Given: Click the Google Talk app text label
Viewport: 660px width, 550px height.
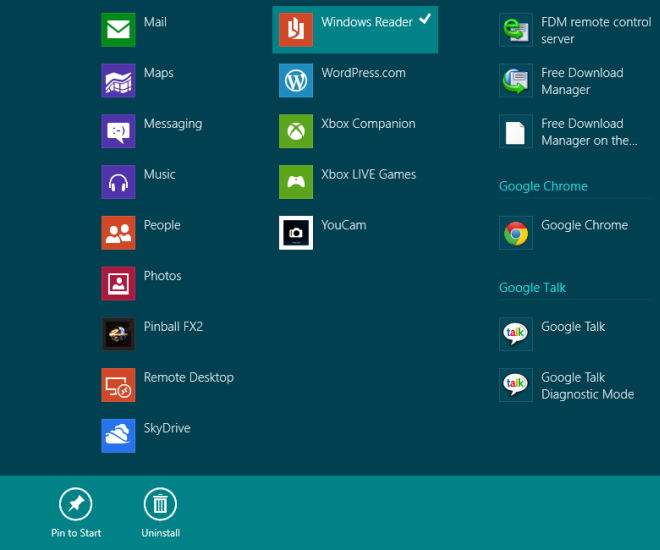Looking at the screenshot, I should point(573,327).
